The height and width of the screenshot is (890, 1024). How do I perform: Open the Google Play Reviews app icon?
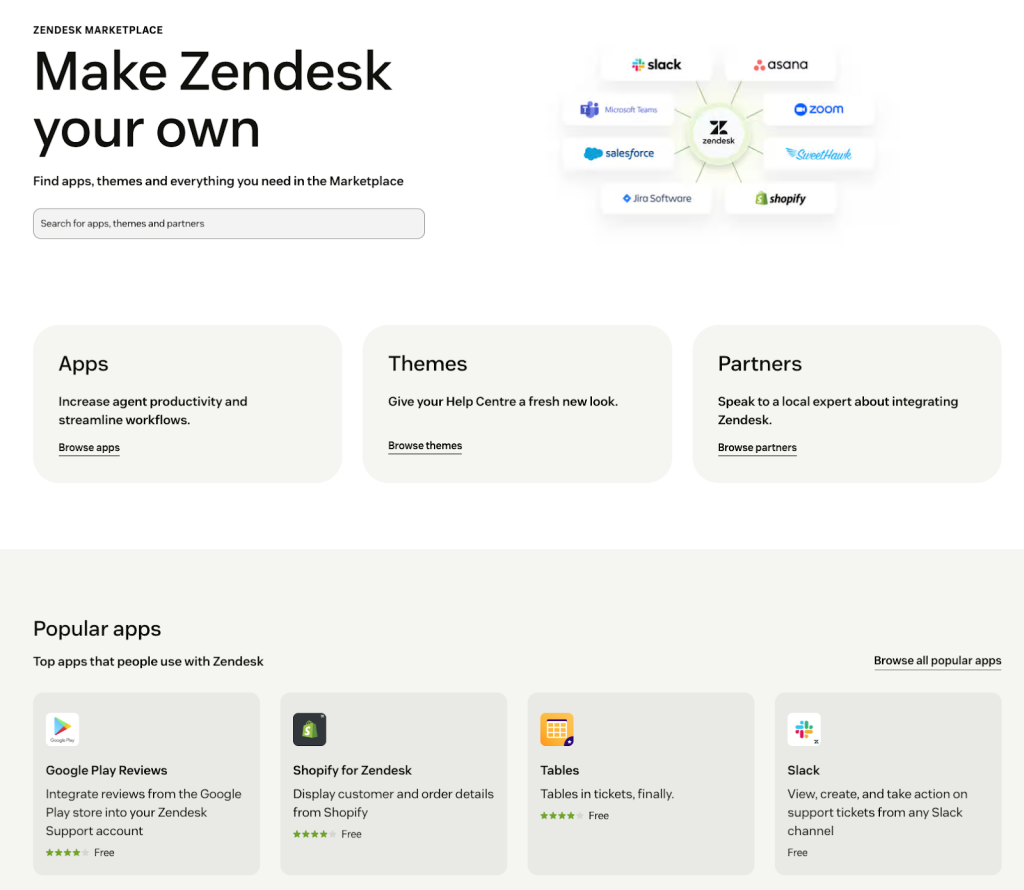62,729
